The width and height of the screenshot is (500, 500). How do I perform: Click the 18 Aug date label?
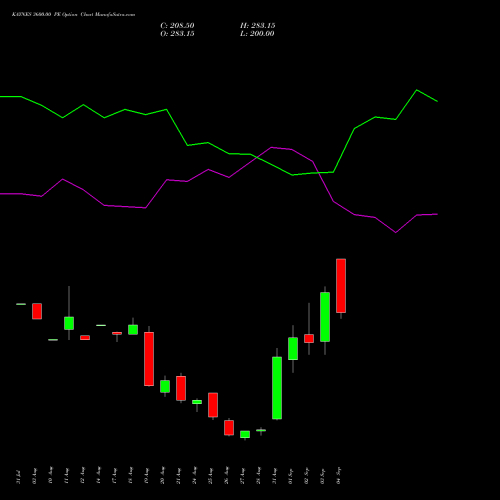pyautogui.click(x=131, y=476)
